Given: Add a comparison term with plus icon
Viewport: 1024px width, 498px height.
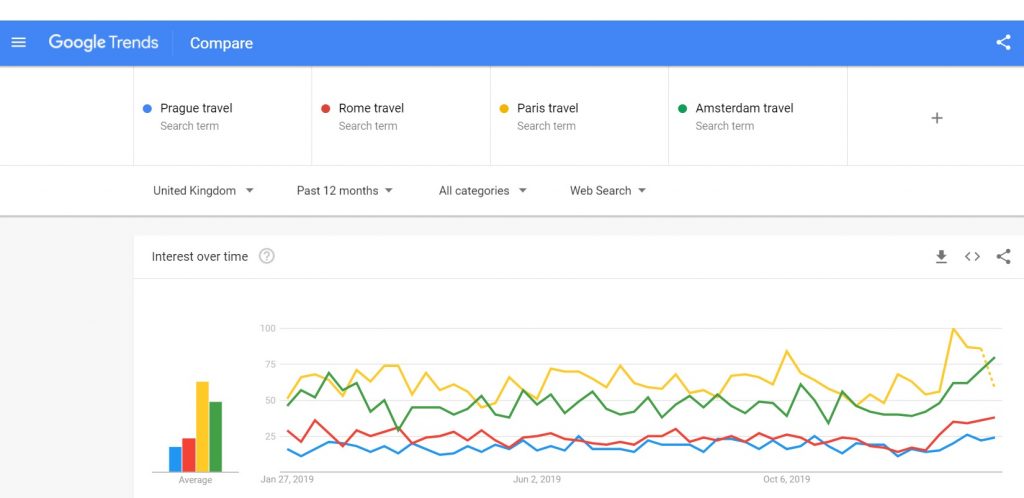Looking at the screenshot, I should [x=936, y=118].
